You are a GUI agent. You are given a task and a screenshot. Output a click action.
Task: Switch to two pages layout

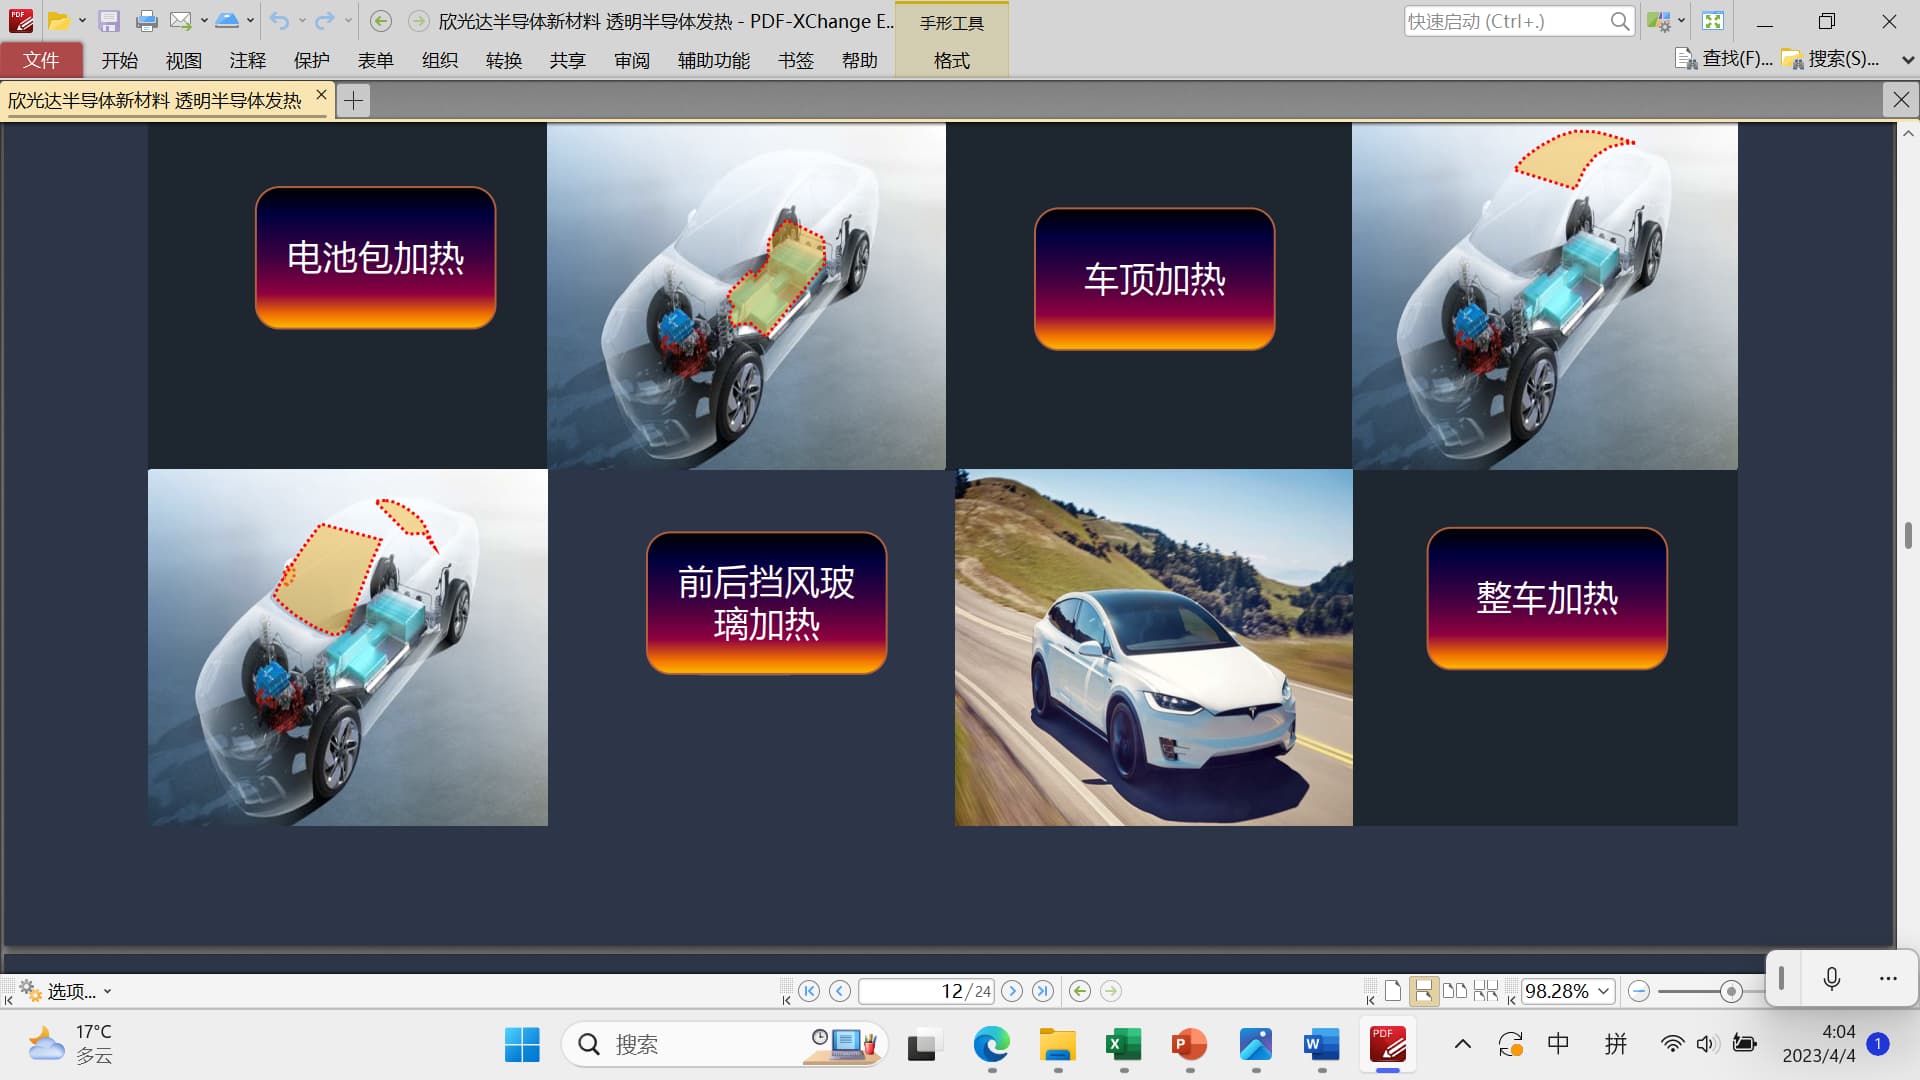(x=1454, y=991)
